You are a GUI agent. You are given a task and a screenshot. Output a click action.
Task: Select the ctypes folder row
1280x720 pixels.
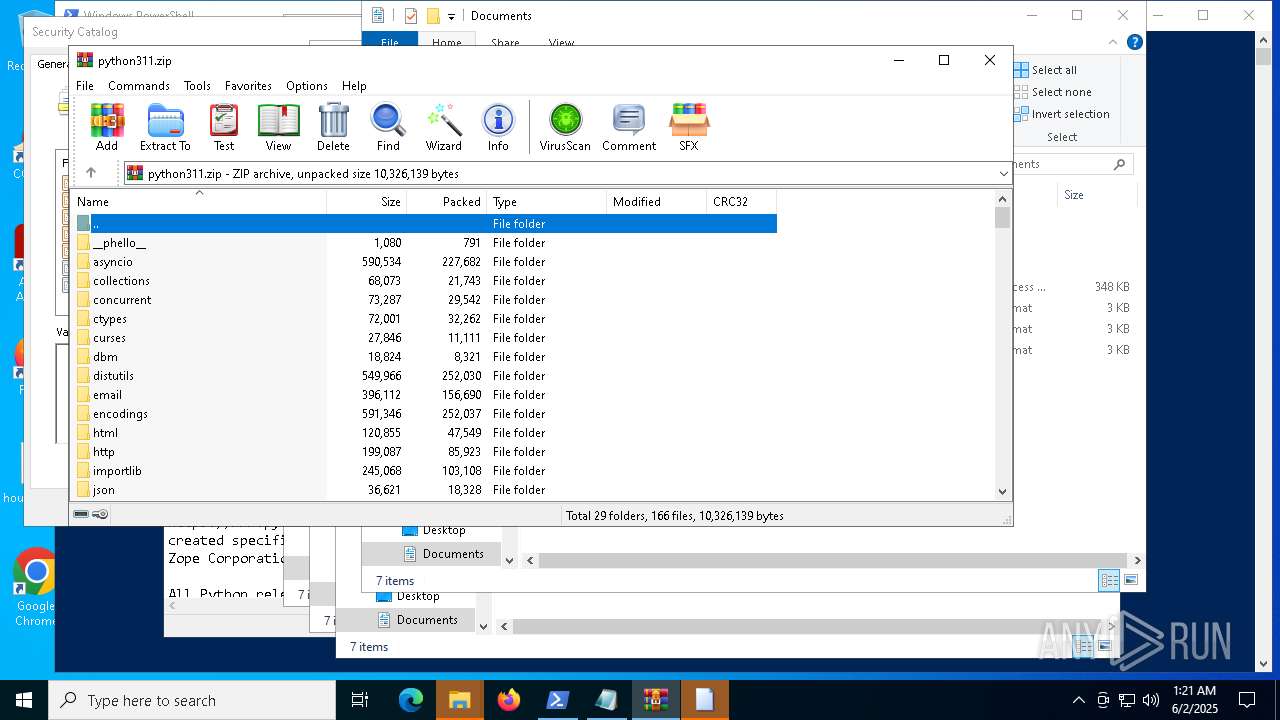(425, 319)
